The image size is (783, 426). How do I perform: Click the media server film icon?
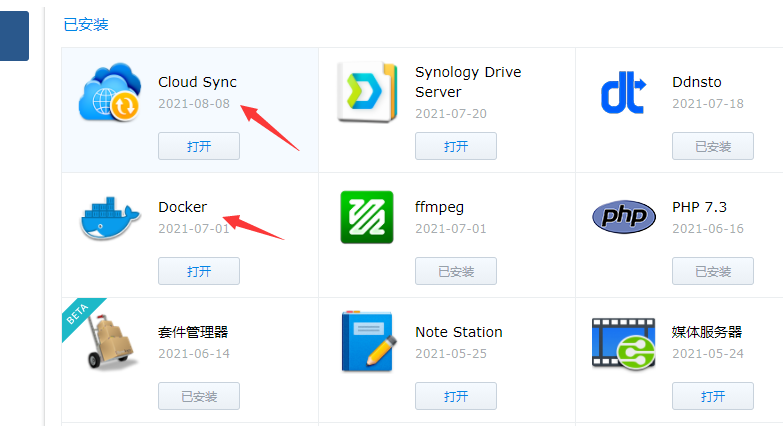(x=624, y=344)
